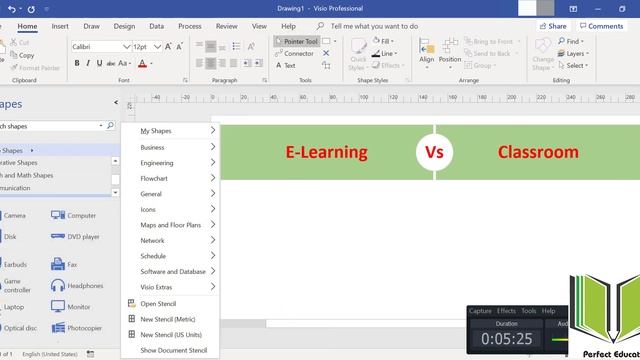The width and height of the screenshot is (640, 360).
Task: Open the Position menu
Action: click(450, 52)
